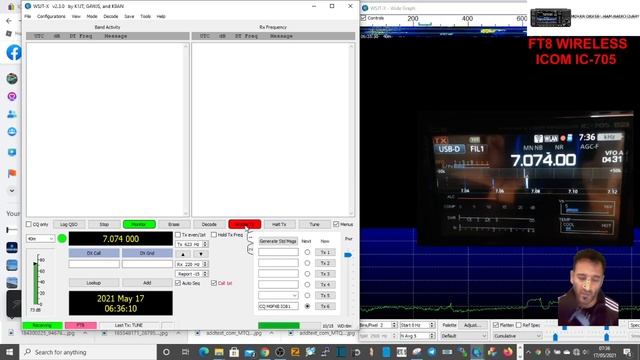Screen dimensions: 640x360
Task: Click the Erase button
Action: (x=174, y=224)
